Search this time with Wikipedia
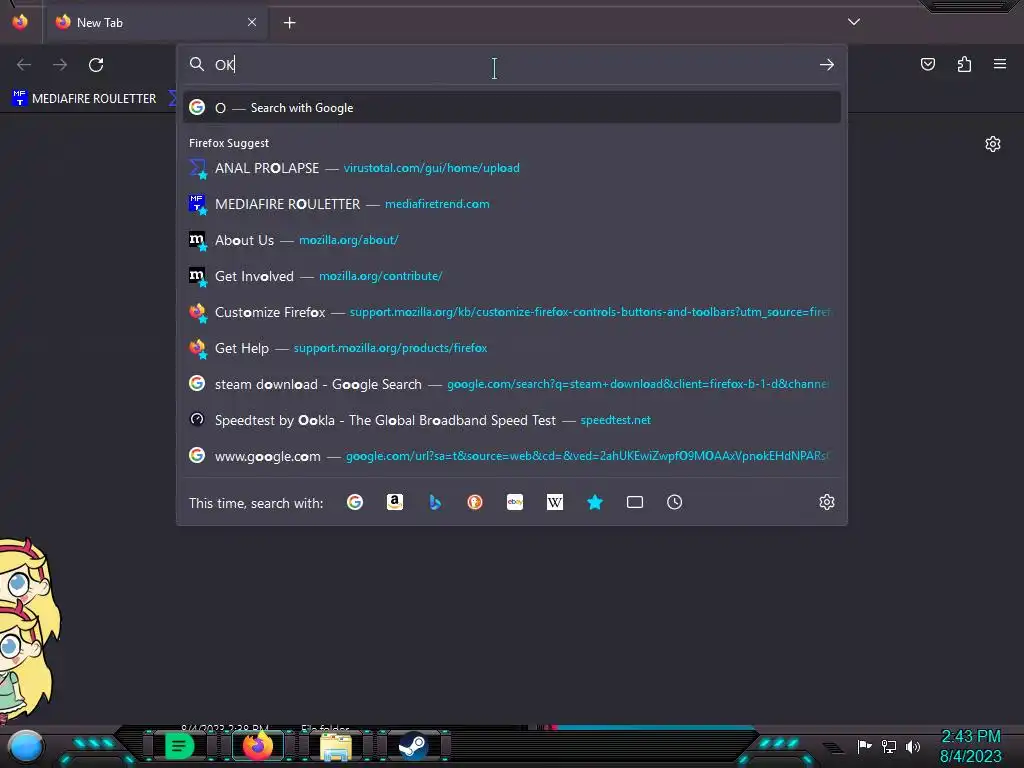This screenshot has height=768, width=1024. pos(554,502)
